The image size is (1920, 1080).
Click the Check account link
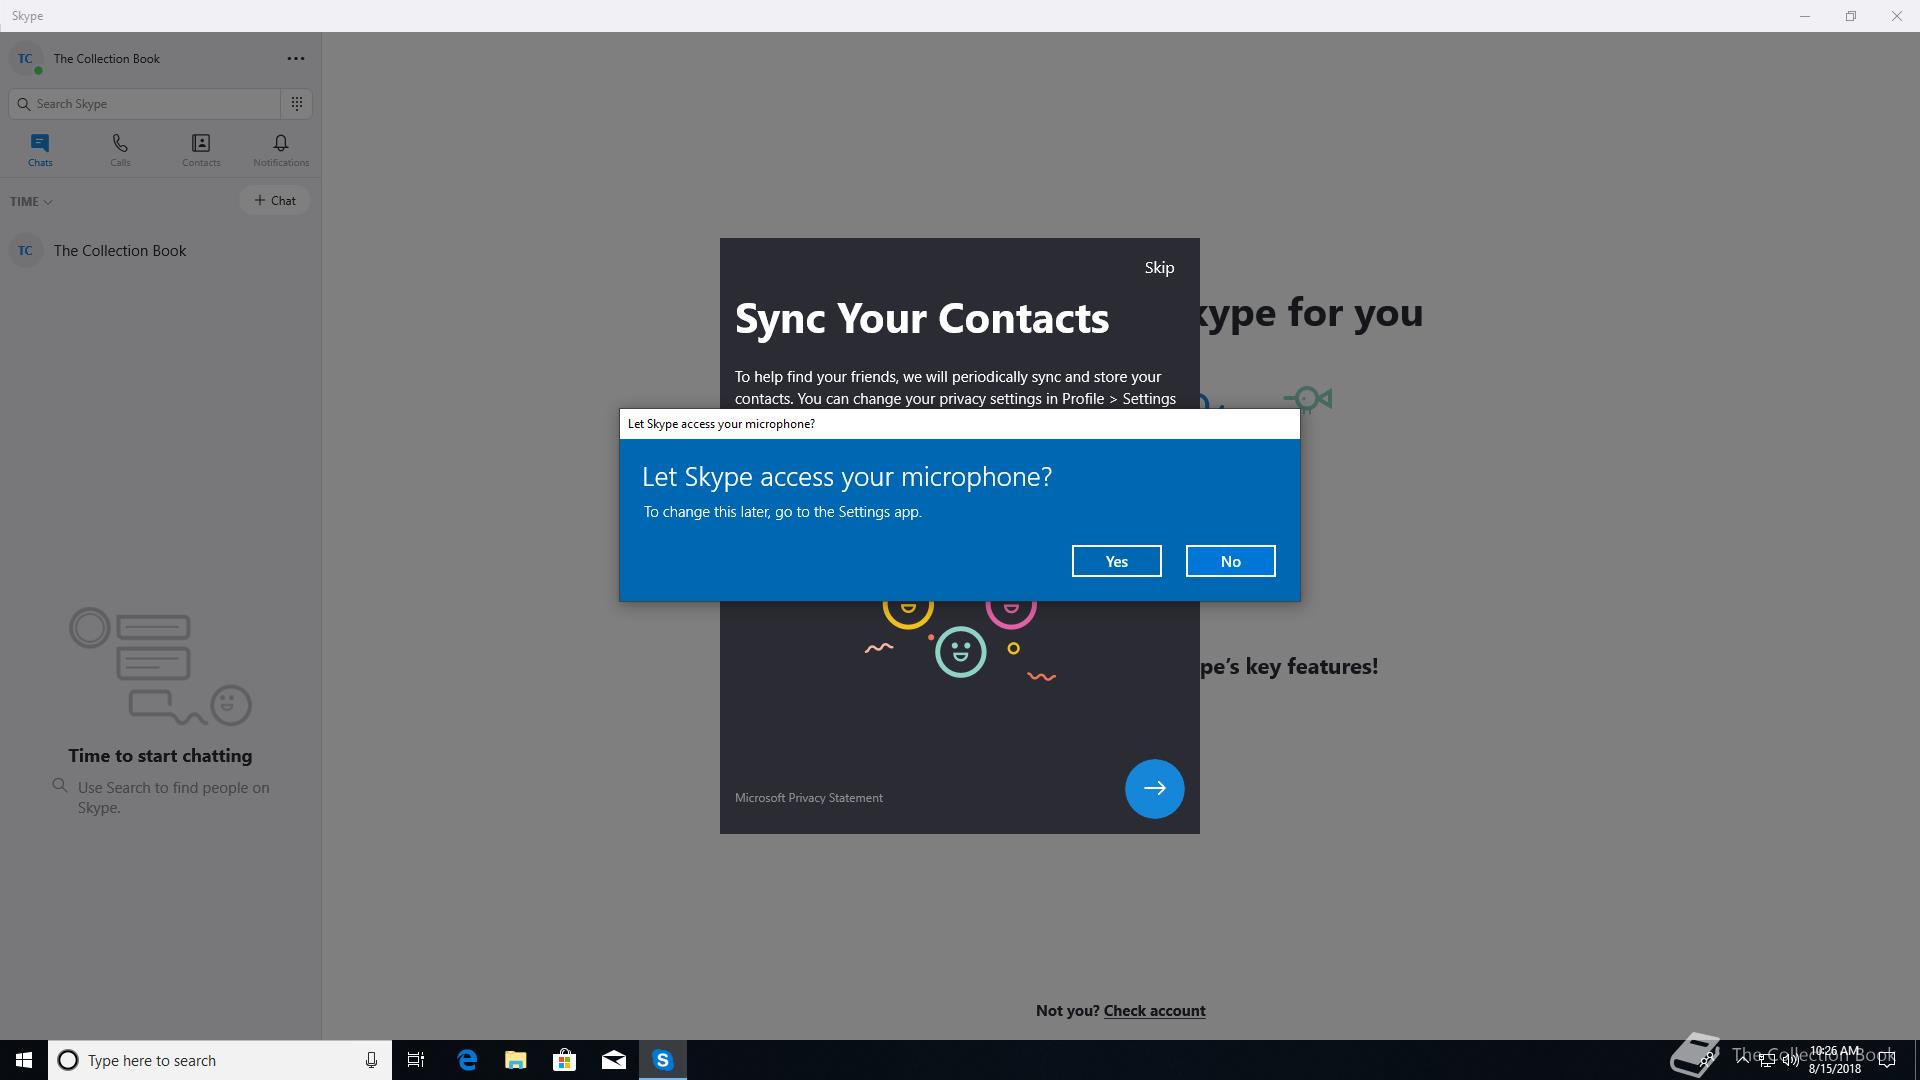(1154, 1010)
